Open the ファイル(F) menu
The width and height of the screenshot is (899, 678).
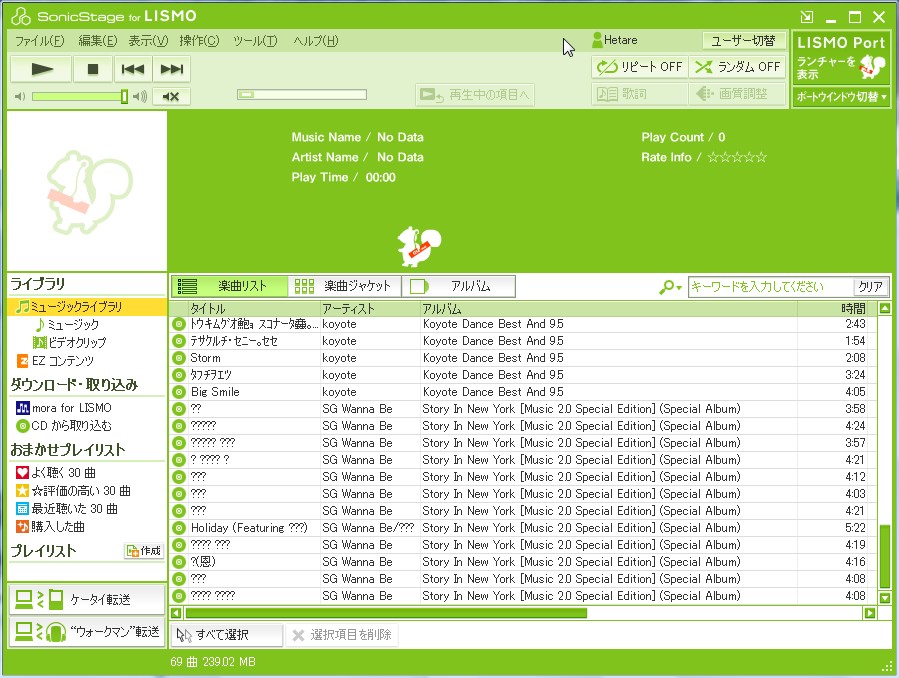click(40, 41)
